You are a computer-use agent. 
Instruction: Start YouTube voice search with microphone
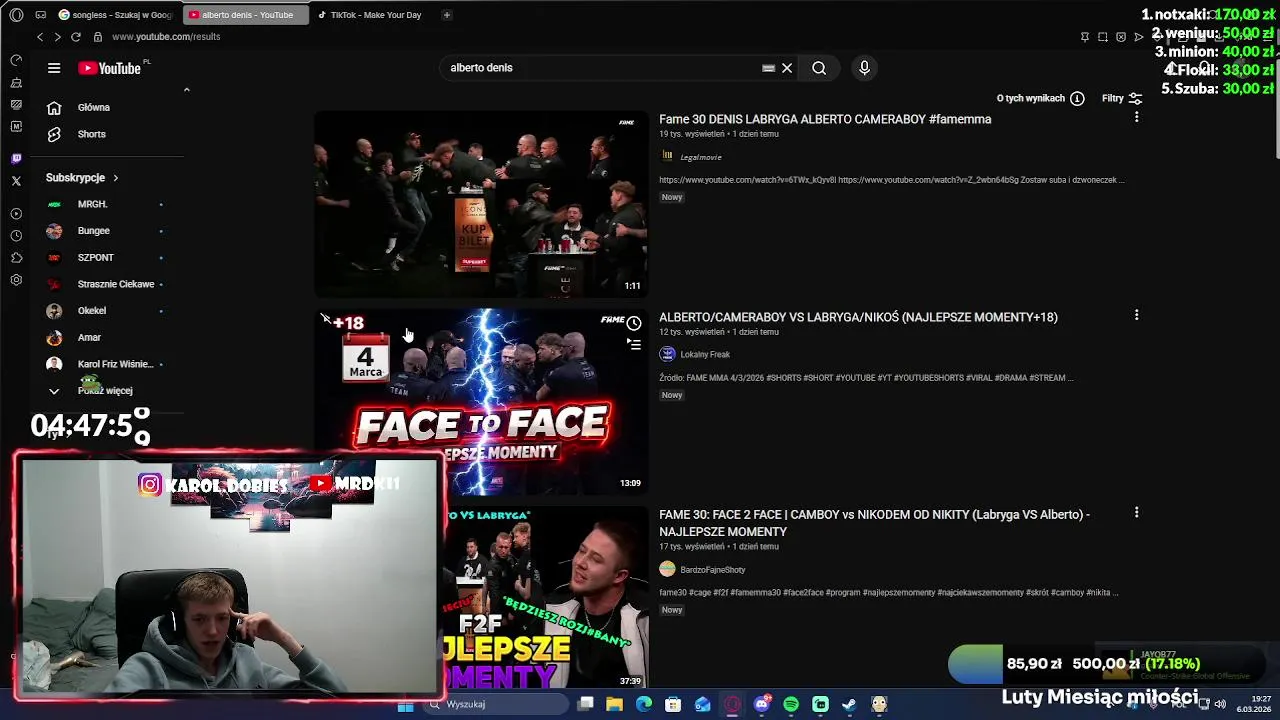coord(865,68)
